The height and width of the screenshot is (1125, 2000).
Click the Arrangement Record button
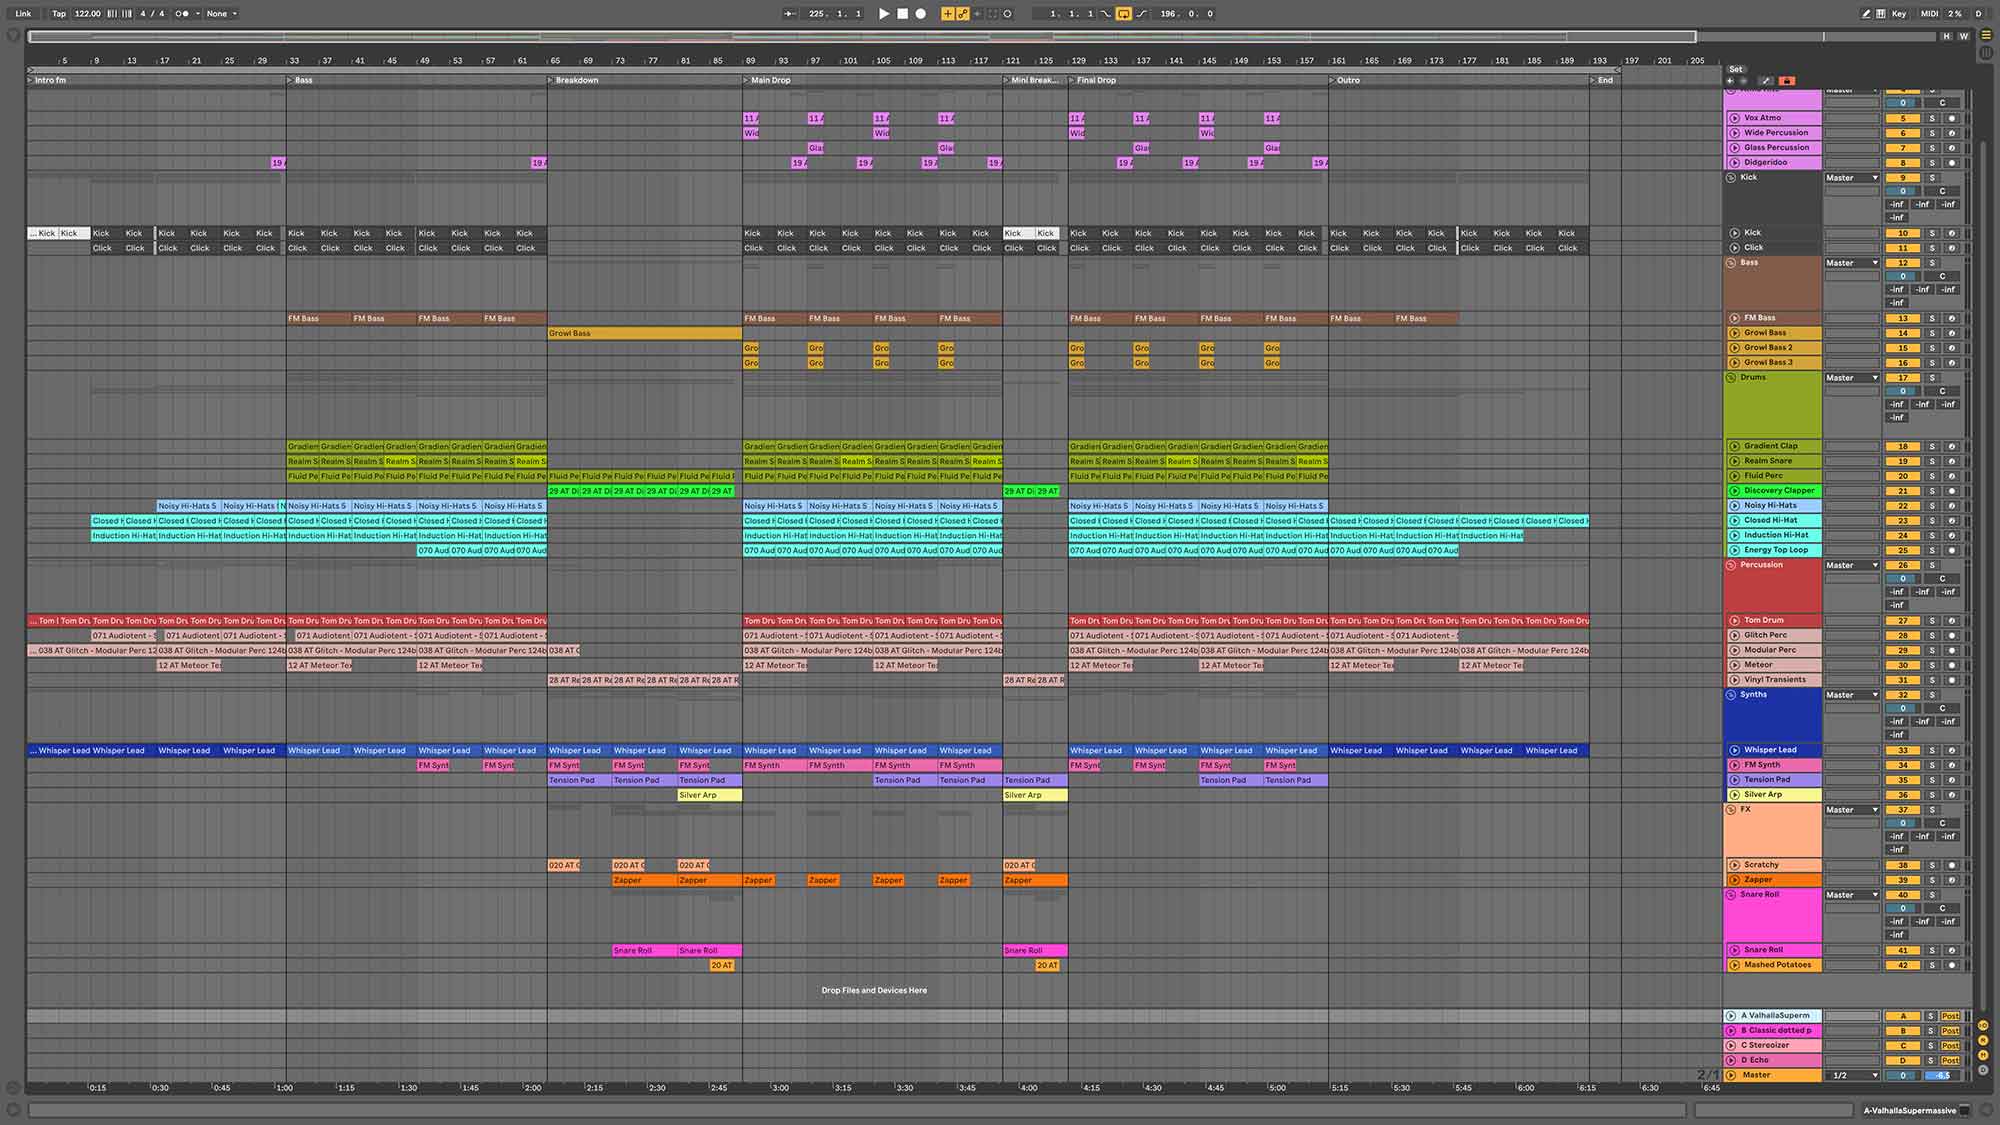[921, 14]
